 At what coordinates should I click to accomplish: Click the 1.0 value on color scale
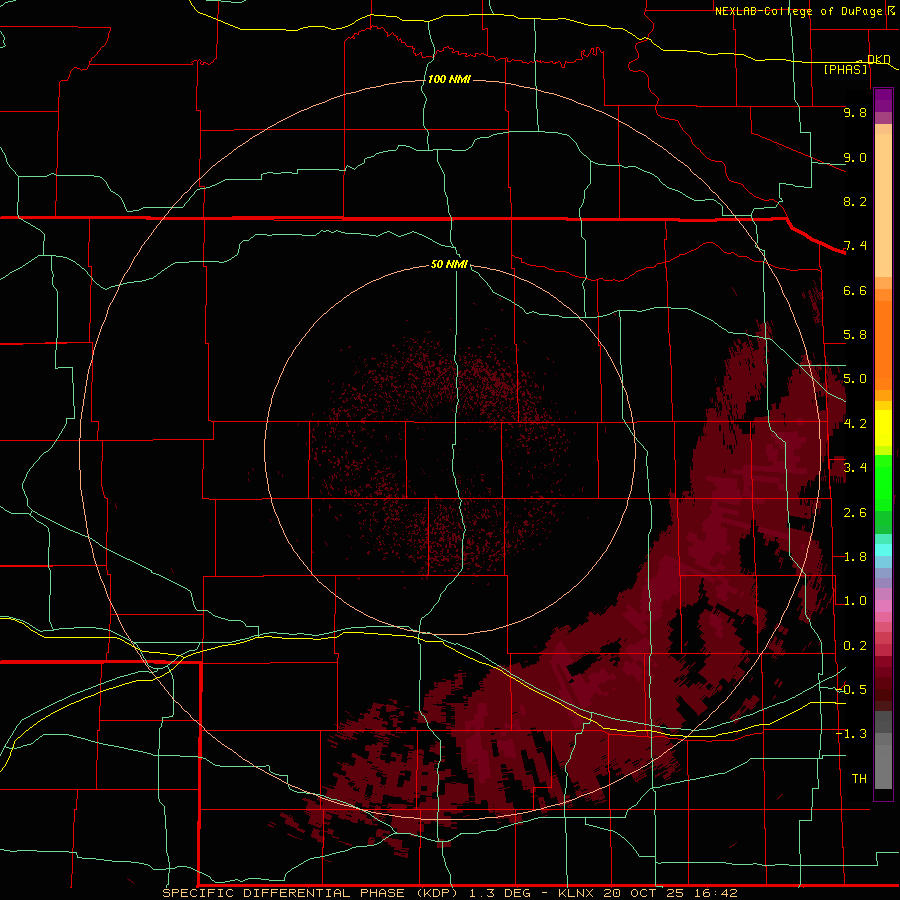click(855, 601)
